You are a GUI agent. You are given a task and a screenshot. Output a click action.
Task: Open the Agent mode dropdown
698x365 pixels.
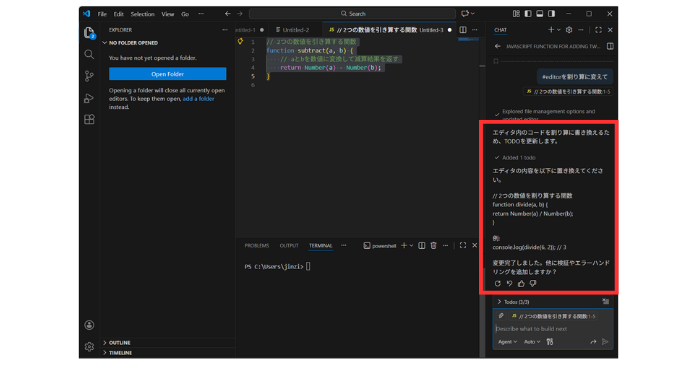(507, 342)
